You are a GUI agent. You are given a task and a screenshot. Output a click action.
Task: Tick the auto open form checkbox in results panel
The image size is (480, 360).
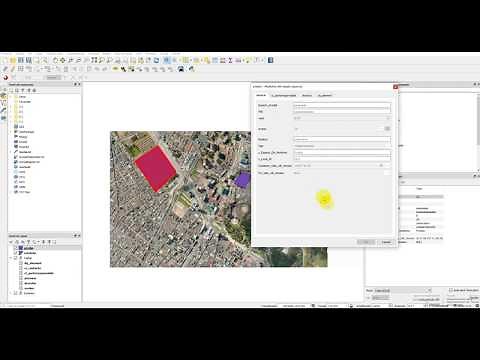point(451,290)
